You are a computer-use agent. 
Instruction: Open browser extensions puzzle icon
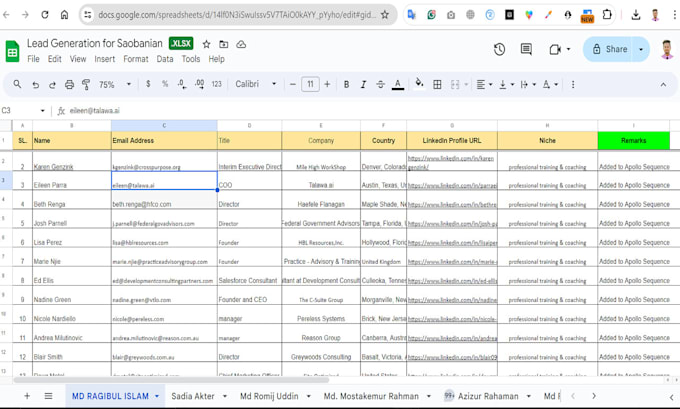[x=607, y=15]
